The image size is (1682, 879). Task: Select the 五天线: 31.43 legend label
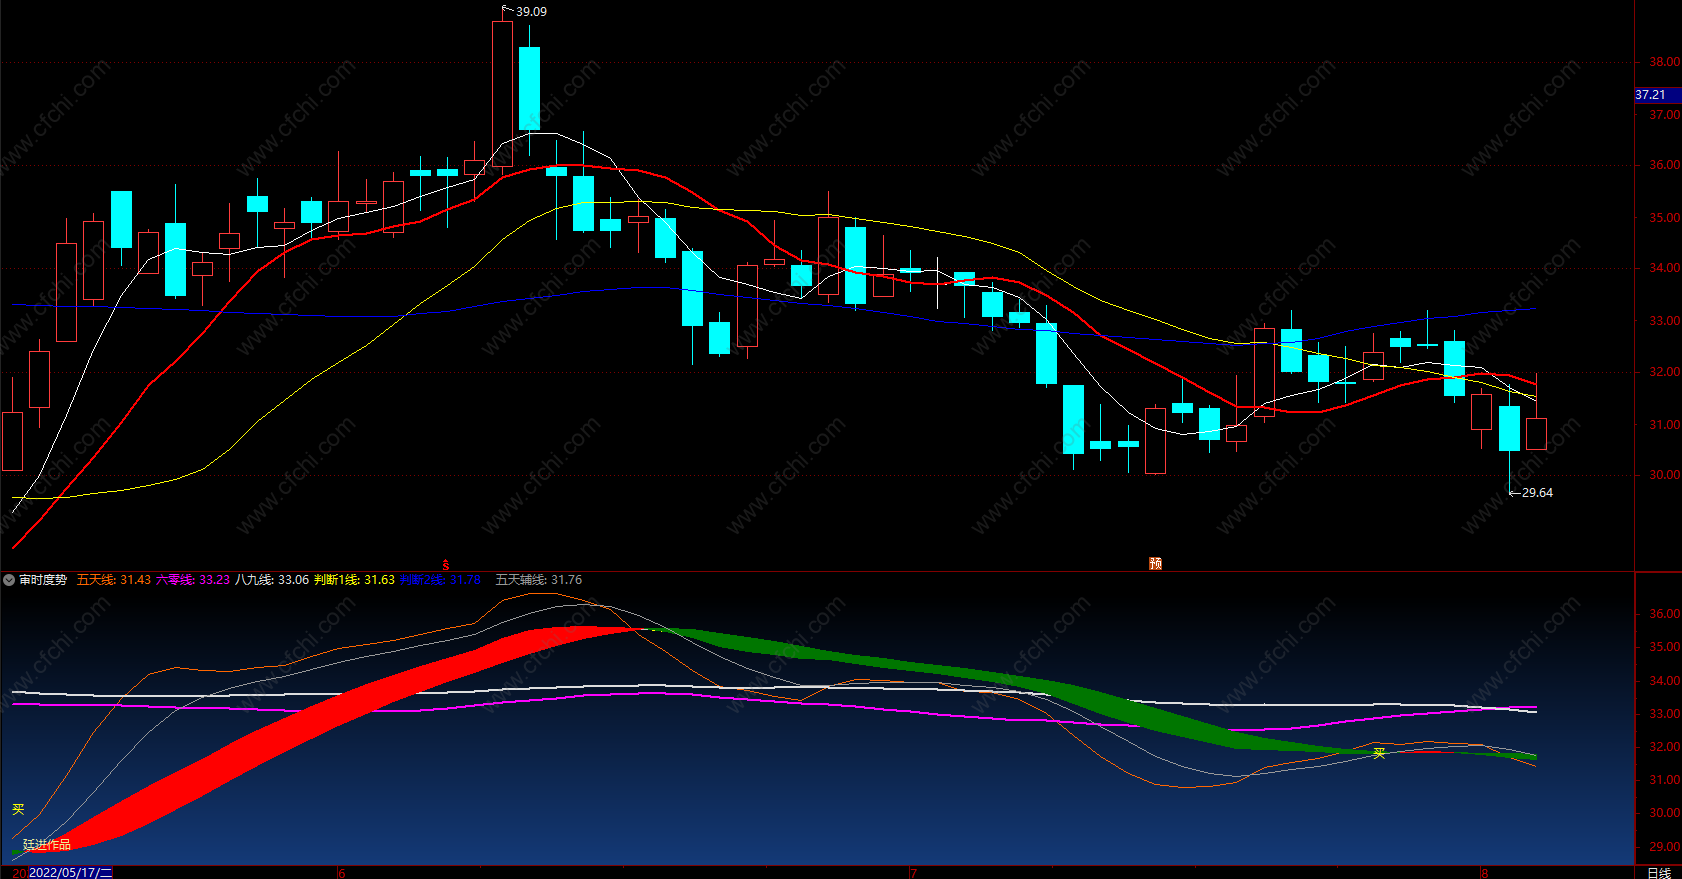(x=114, y=580)
